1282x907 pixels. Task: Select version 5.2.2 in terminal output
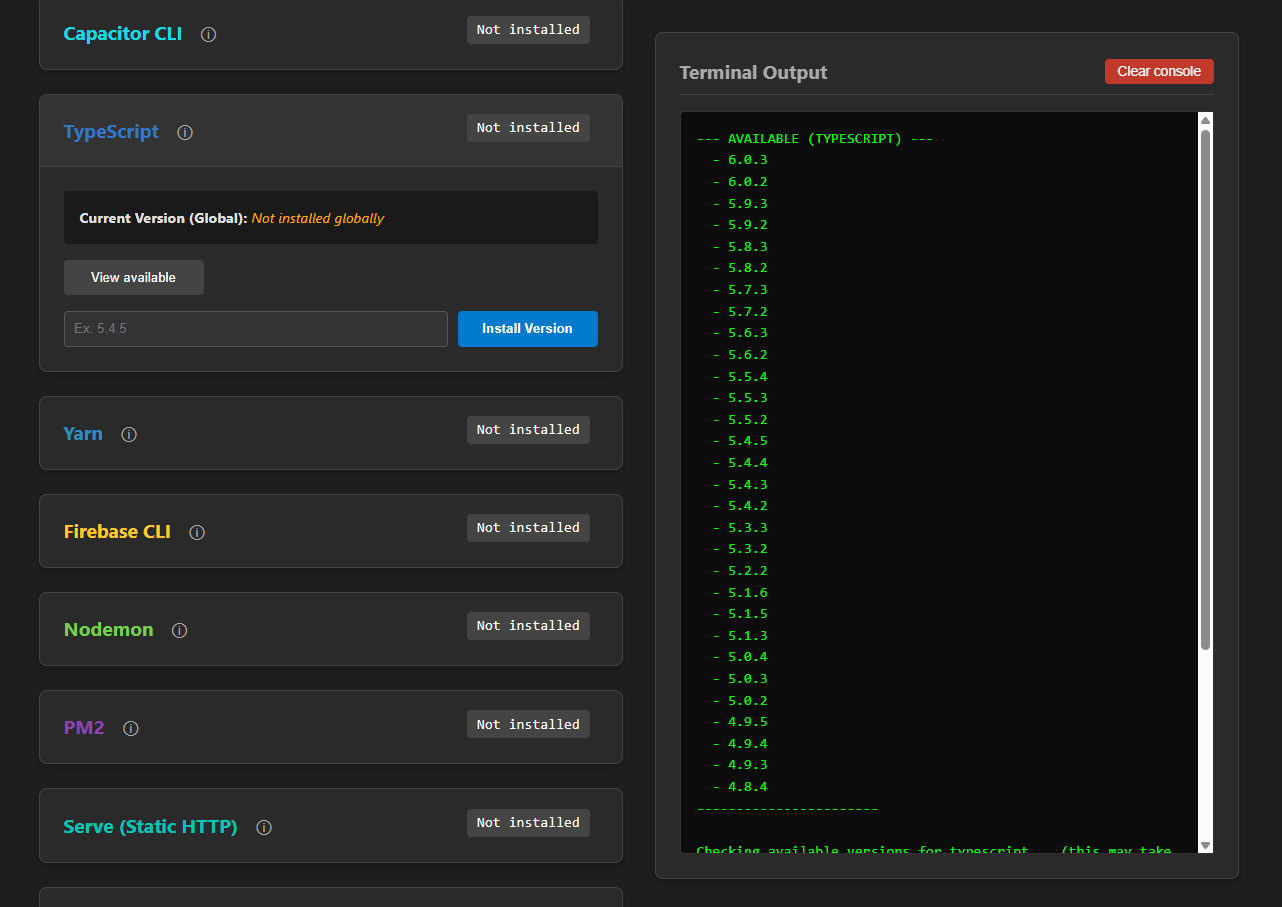pyautogui.click(x=747, y=571)
